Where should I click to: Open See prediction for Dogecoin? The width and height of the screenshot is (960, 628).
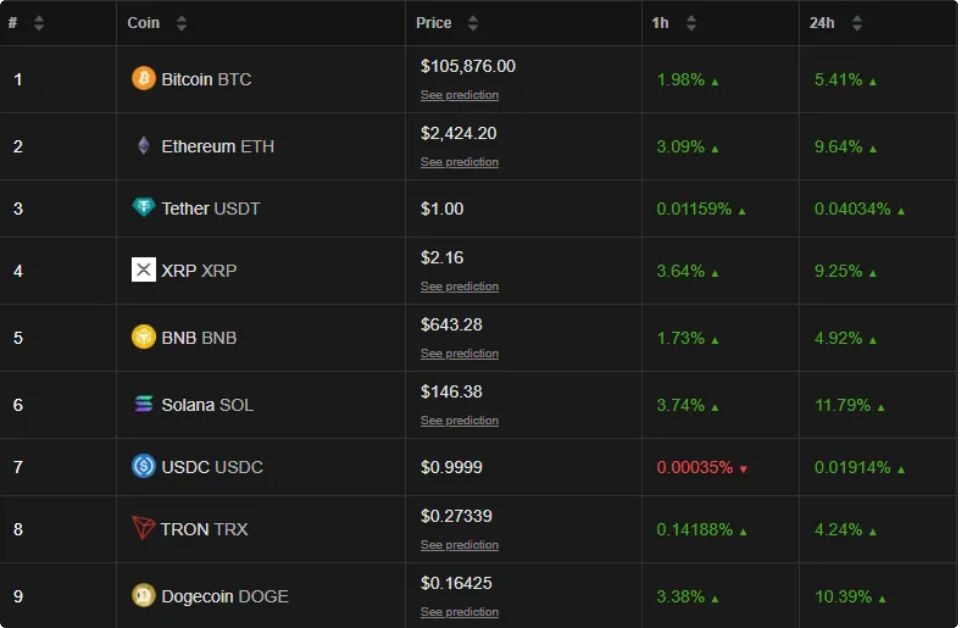457,611
